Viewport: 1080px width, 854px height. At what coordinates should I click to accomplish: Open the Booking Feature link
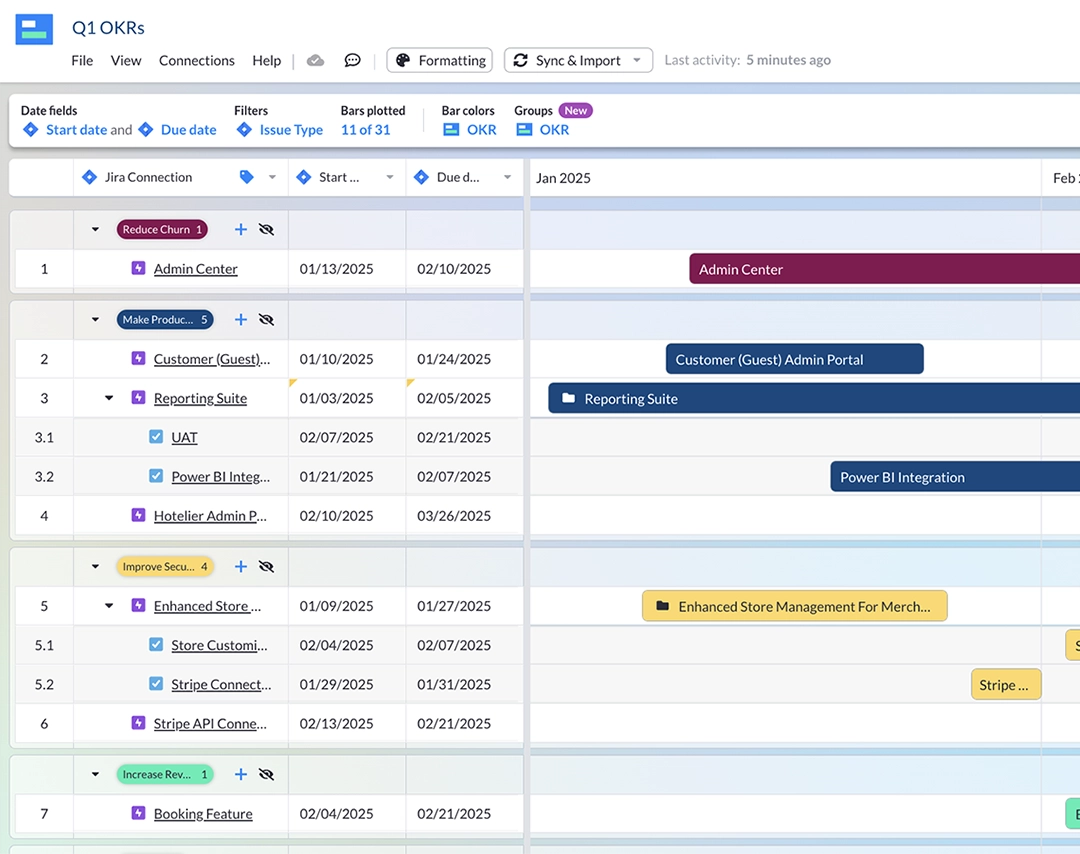(x=203, y=813)
